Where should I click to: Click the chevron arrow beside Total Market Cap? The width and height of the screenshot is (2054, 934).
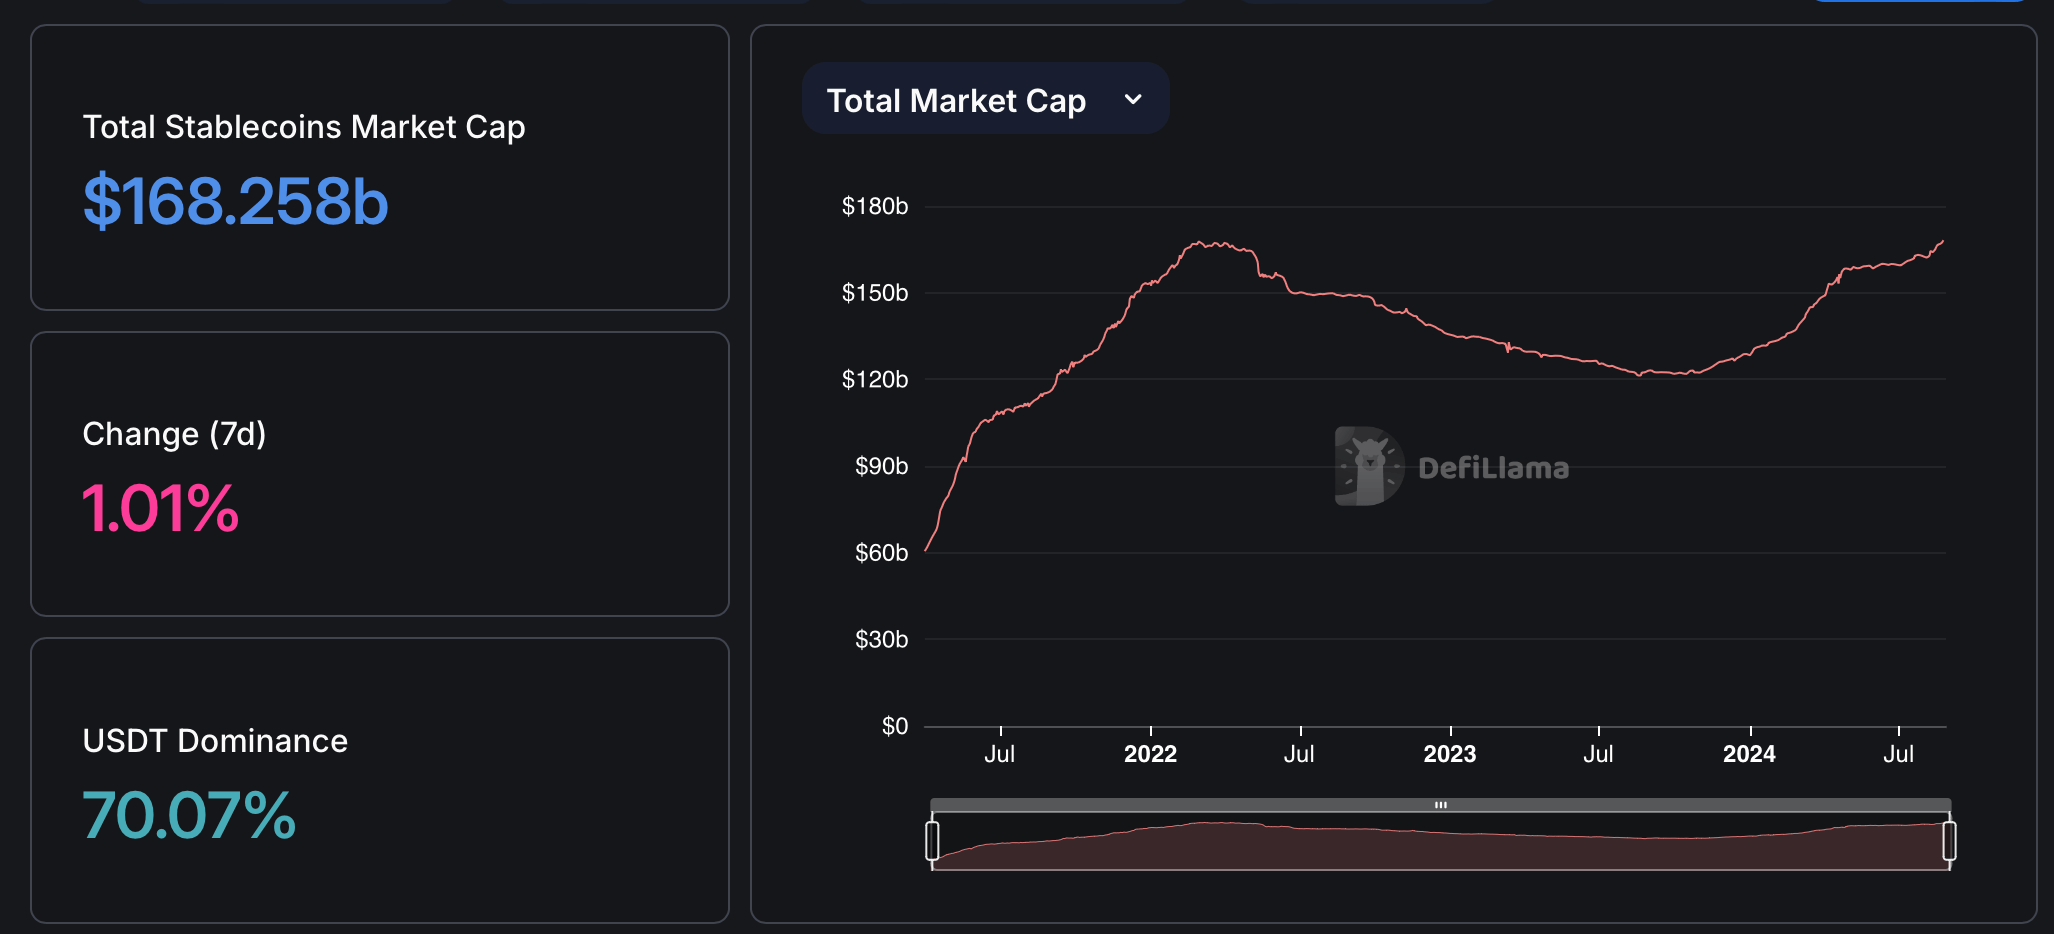pos(1133,100)
